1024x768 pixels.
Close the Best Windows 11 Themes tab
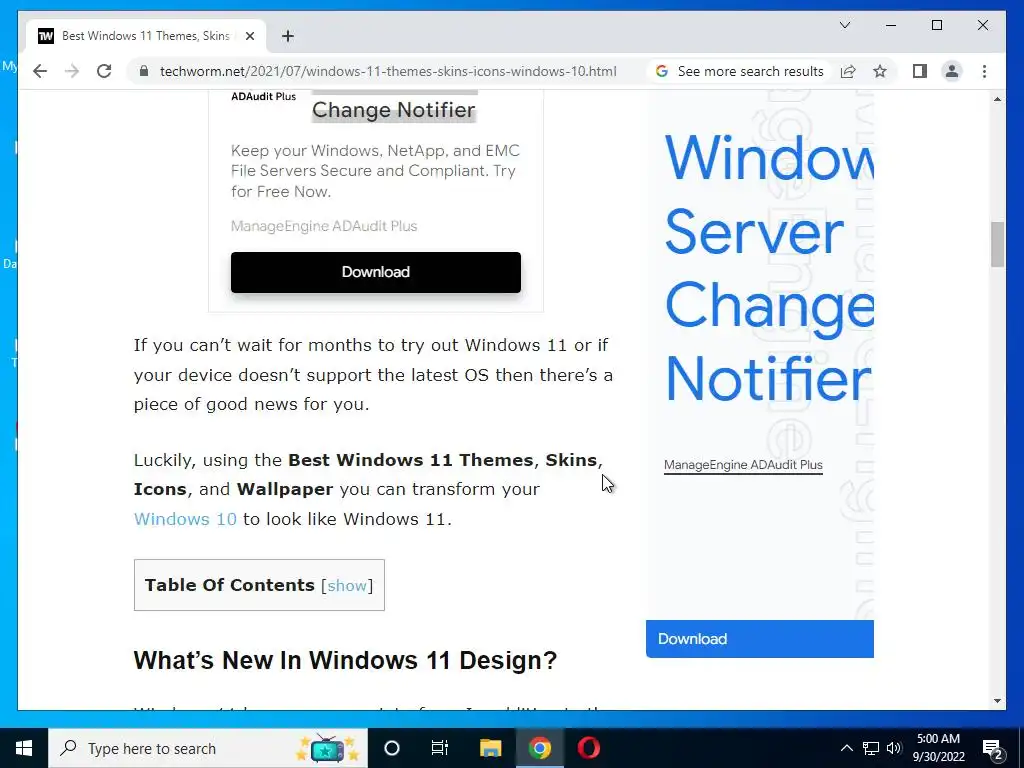tap(249, 36)
